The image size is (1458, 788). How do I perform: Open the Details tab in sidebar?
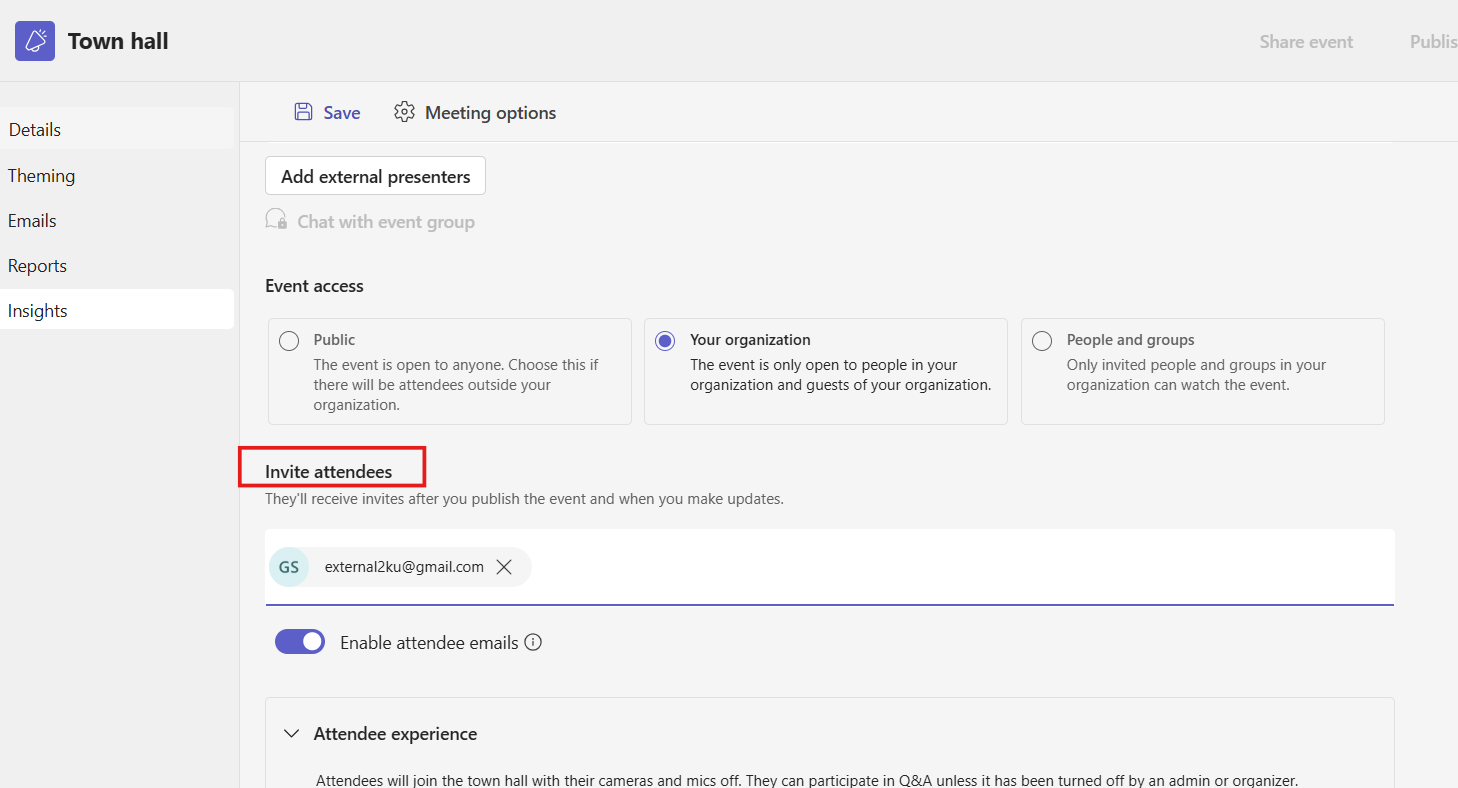point(35,130)
